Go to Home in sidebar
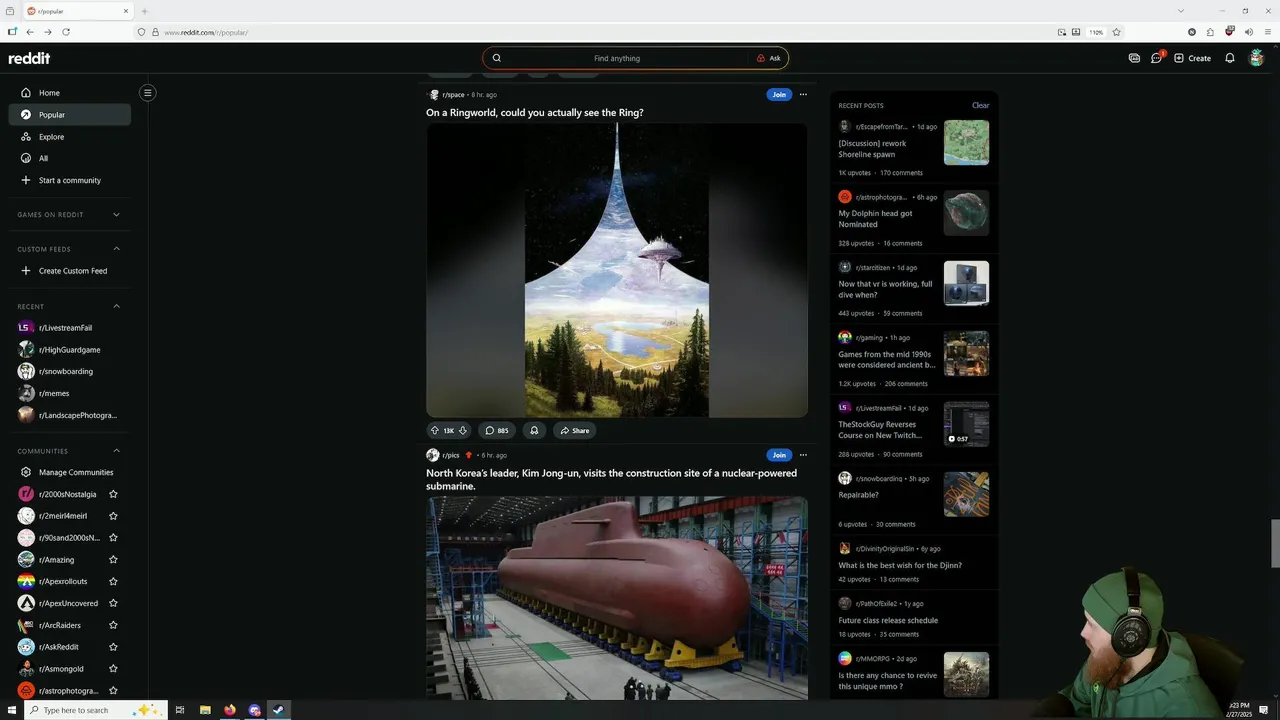The height and width of the screenshot is (720, 1280). coord(69,93)
